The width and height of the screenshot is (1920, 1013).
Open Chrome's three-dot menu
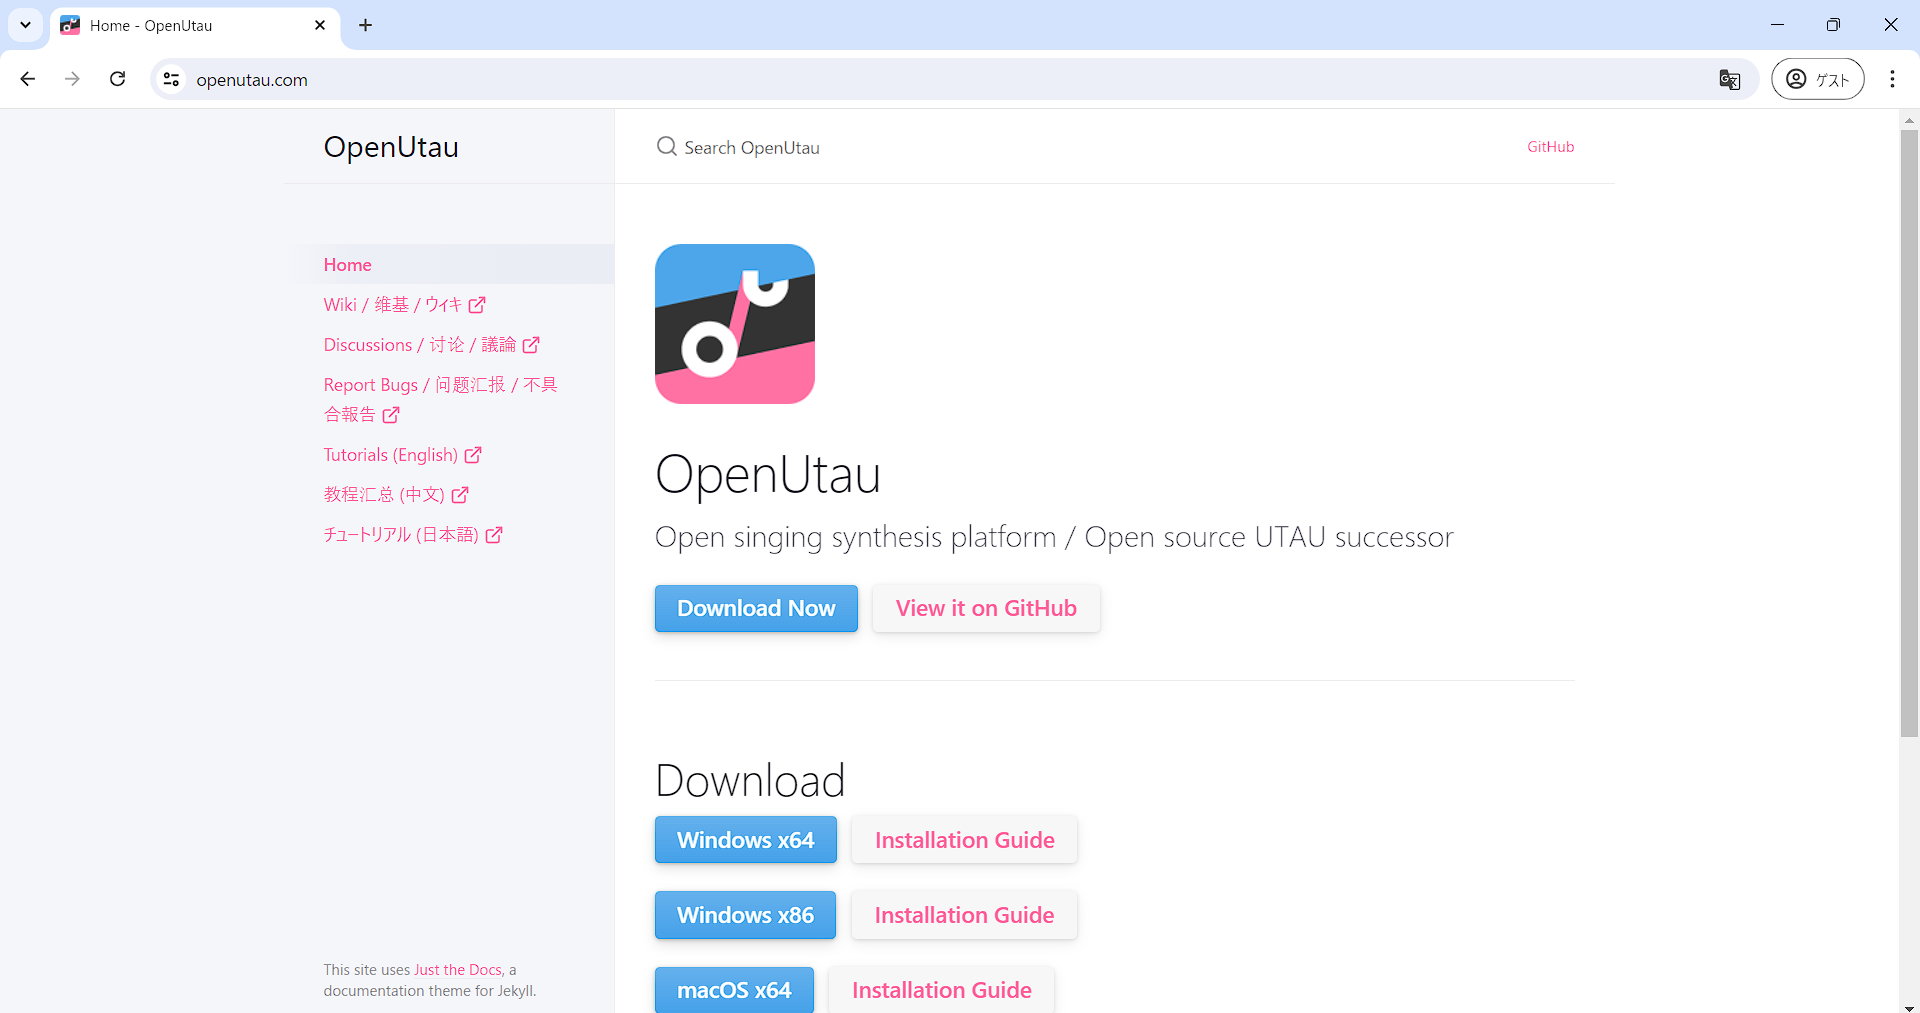(x=1892, y=79)
